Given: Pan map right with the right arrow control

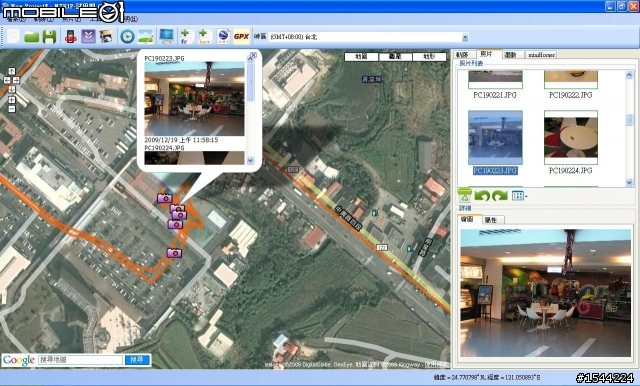Looking at the screenshot, I should tap(16, 80).
